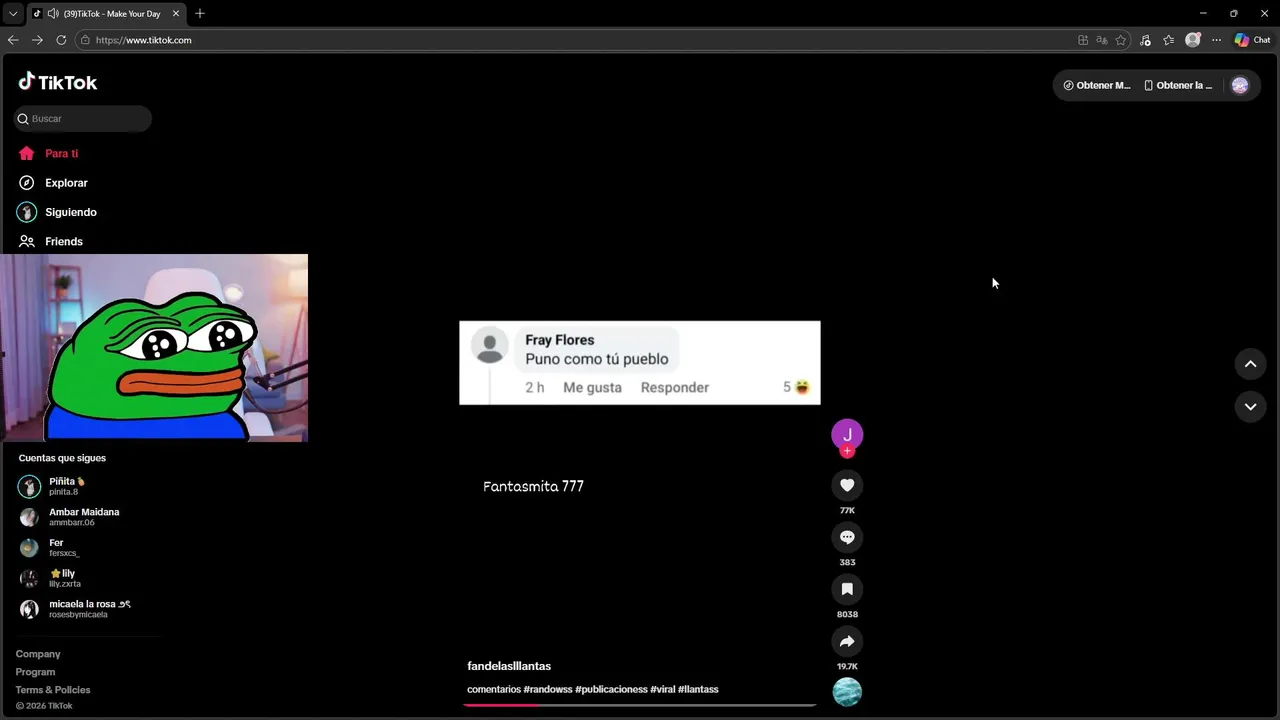Open Ambar Maidana followed account
This screenshot has height=720, width=1280.
pos(85,517)
